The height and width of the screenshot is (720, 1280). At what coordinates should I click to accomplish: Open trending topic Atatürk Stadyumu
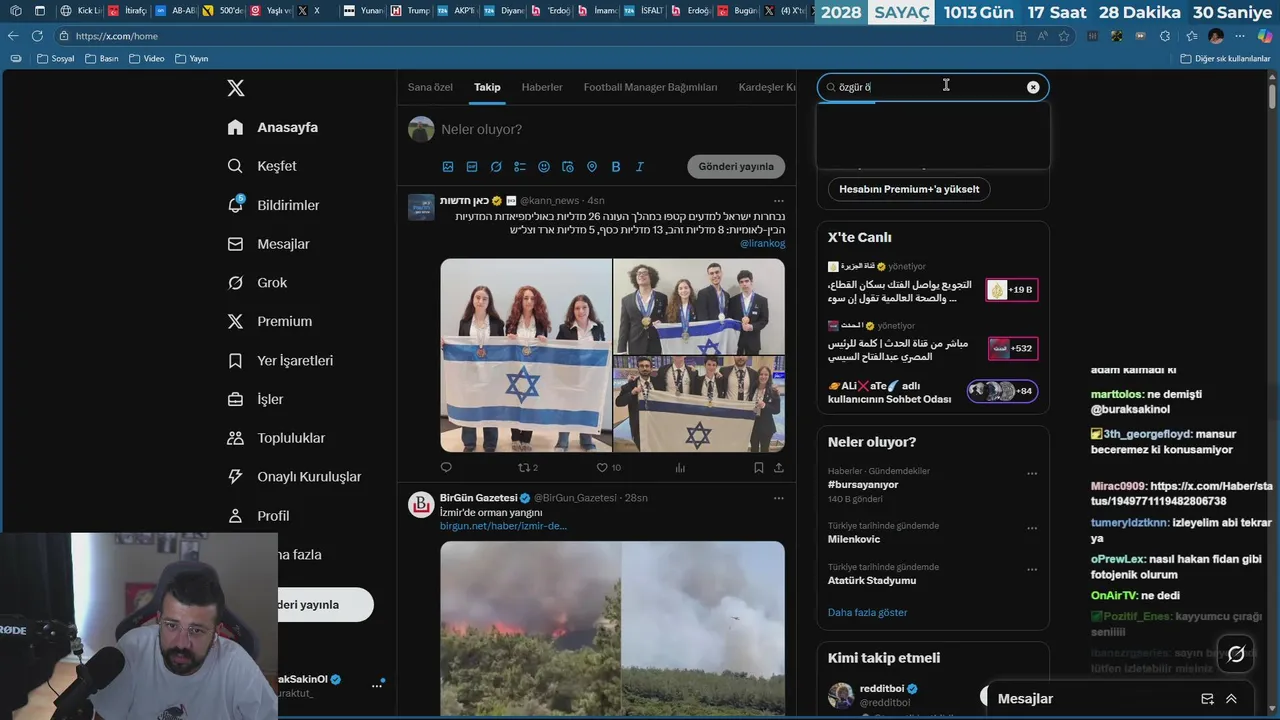click(872, 580)
